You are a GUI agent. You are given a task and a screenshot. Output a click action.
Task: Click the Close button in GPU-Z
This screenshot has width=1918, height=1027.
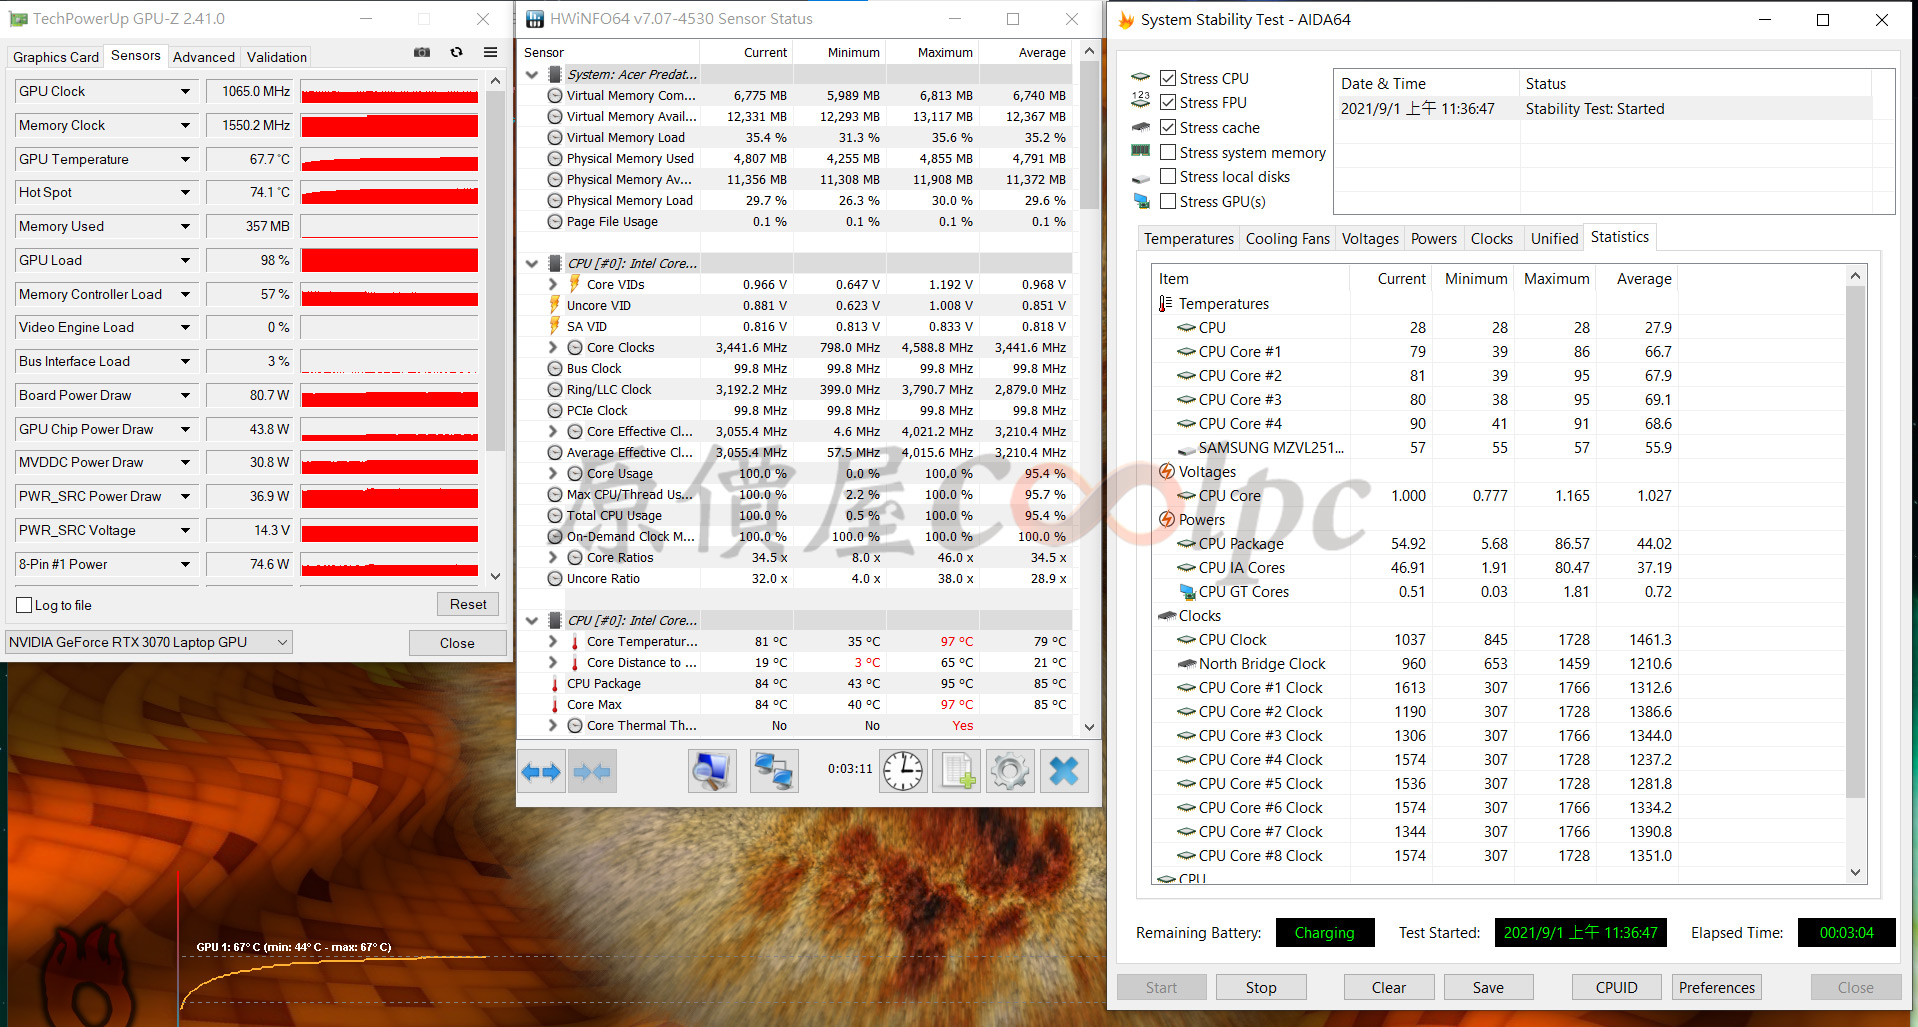[457, 643]
